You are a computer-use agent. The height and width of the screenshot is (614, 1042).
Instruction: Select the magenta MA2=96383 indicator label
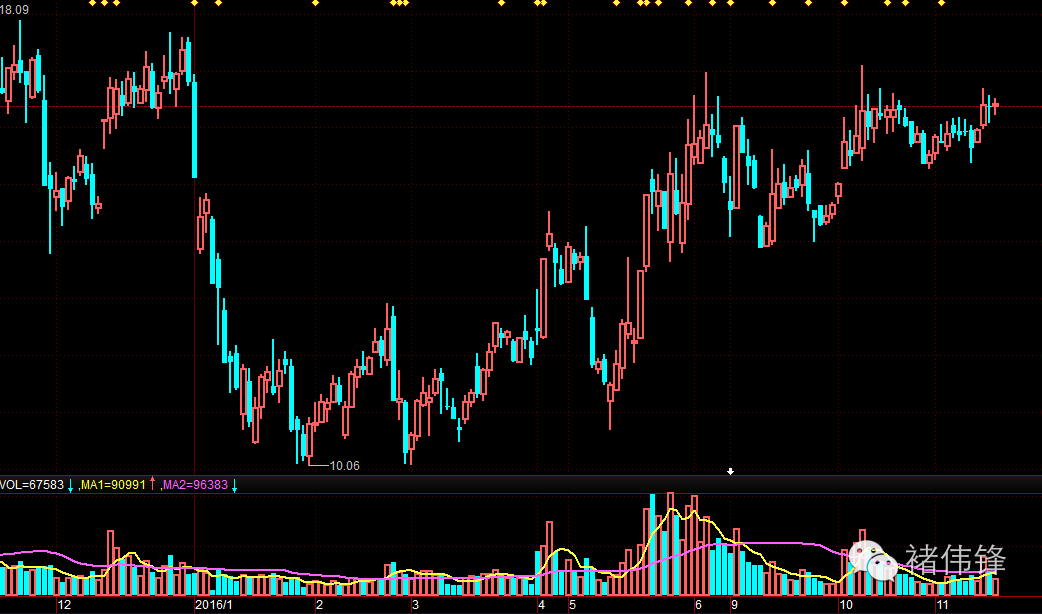195,485
